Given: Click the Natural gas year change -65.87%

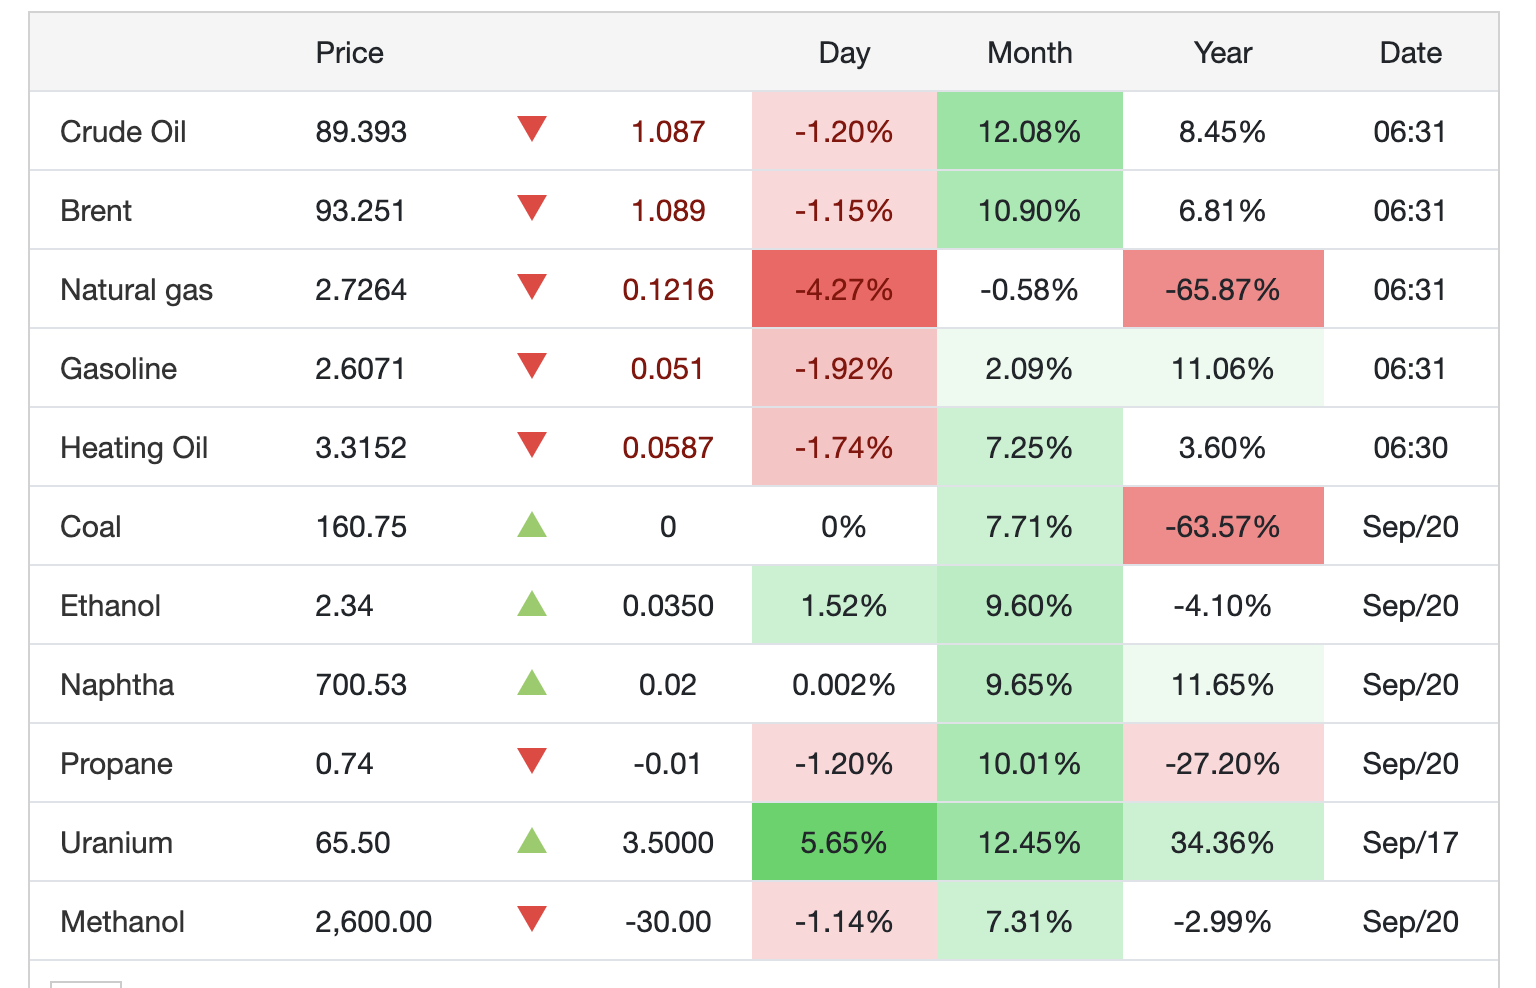Looking at the screenshot, I should 1223,289.
